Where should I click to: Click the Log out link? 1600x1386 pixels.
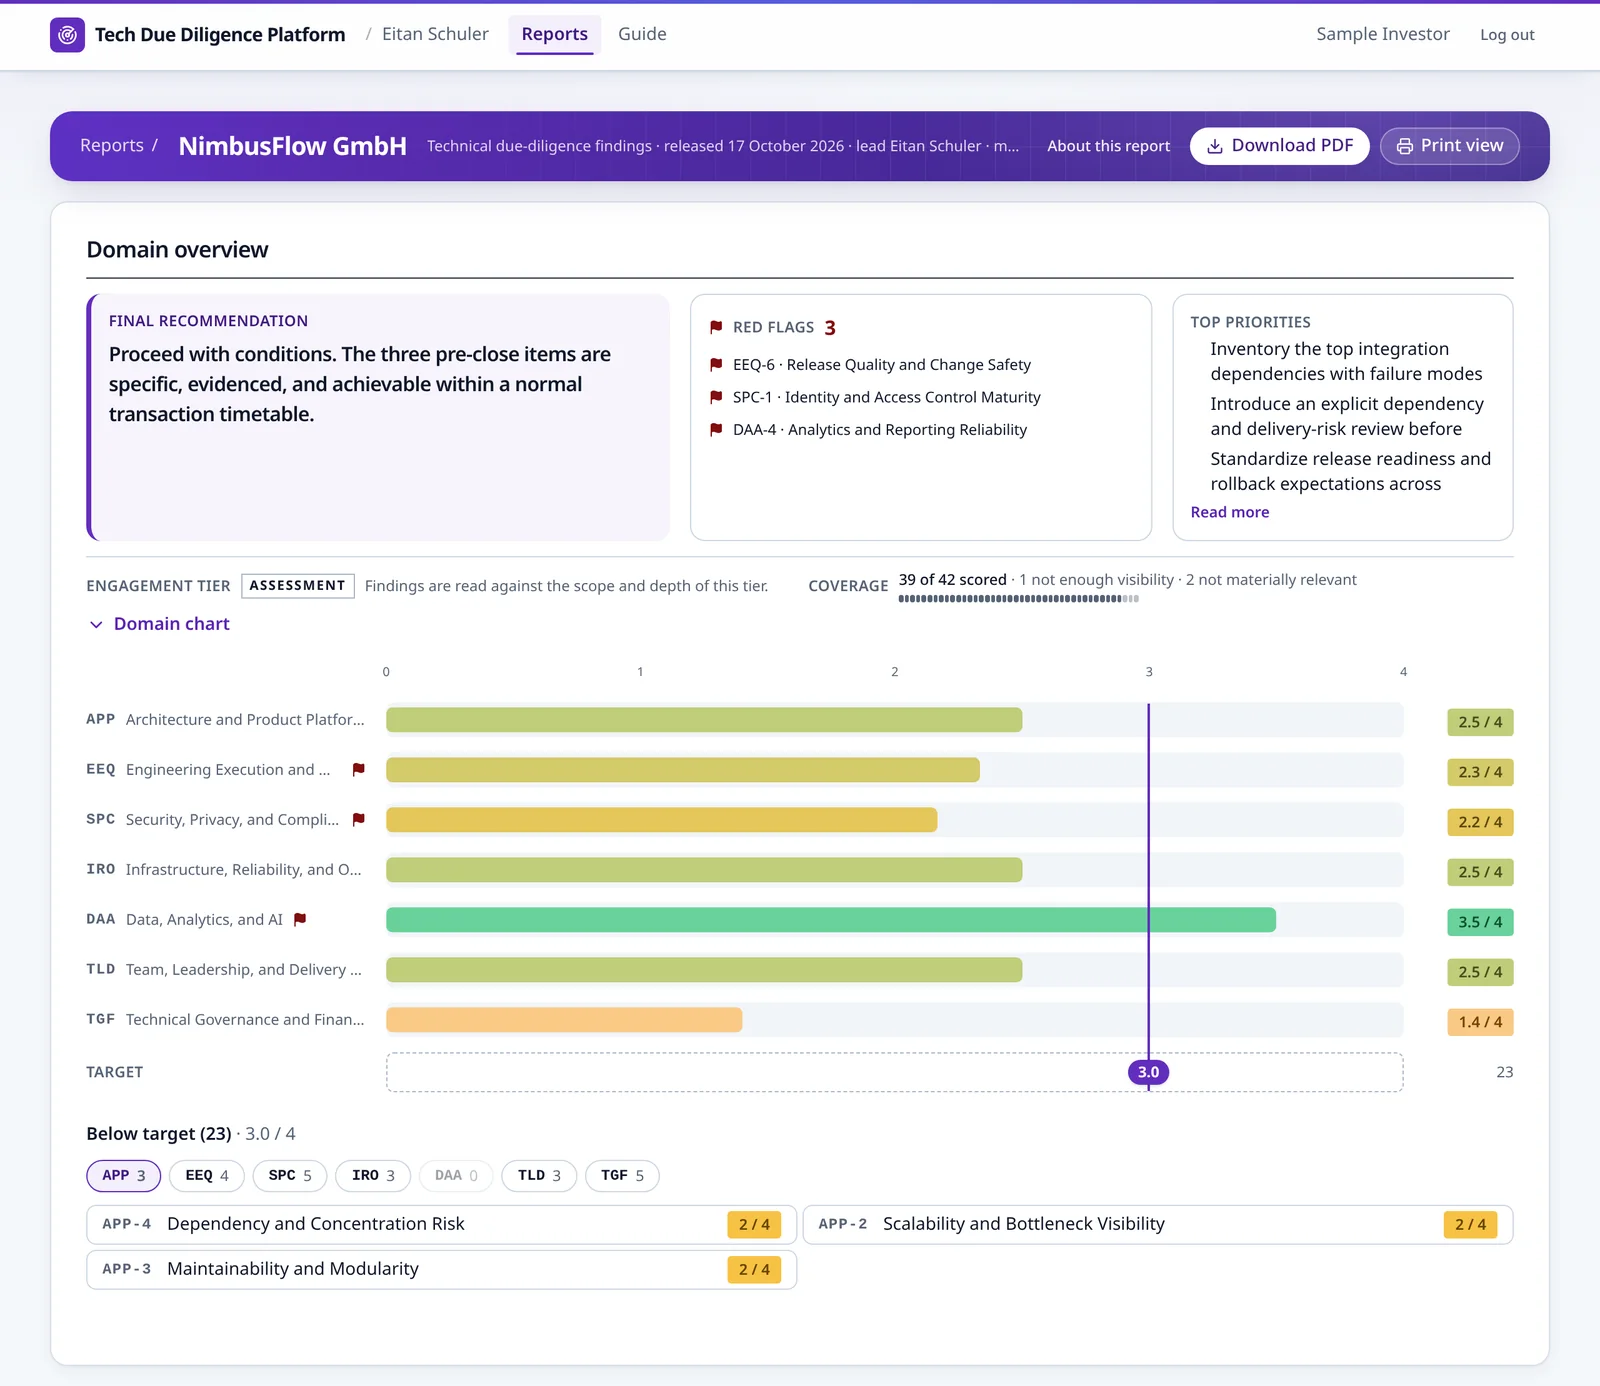(x=1507, y=35)
